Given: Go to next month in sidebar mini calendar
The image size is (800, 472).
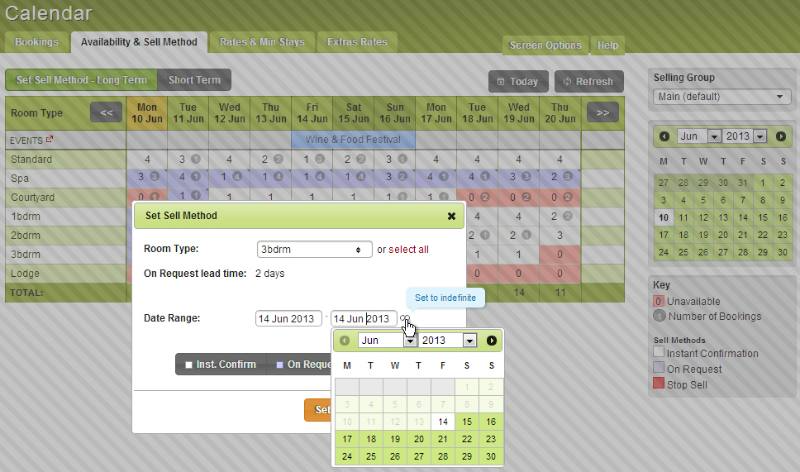Looking at the screenshot, I should pyautogui.click(x=781, y=136).
